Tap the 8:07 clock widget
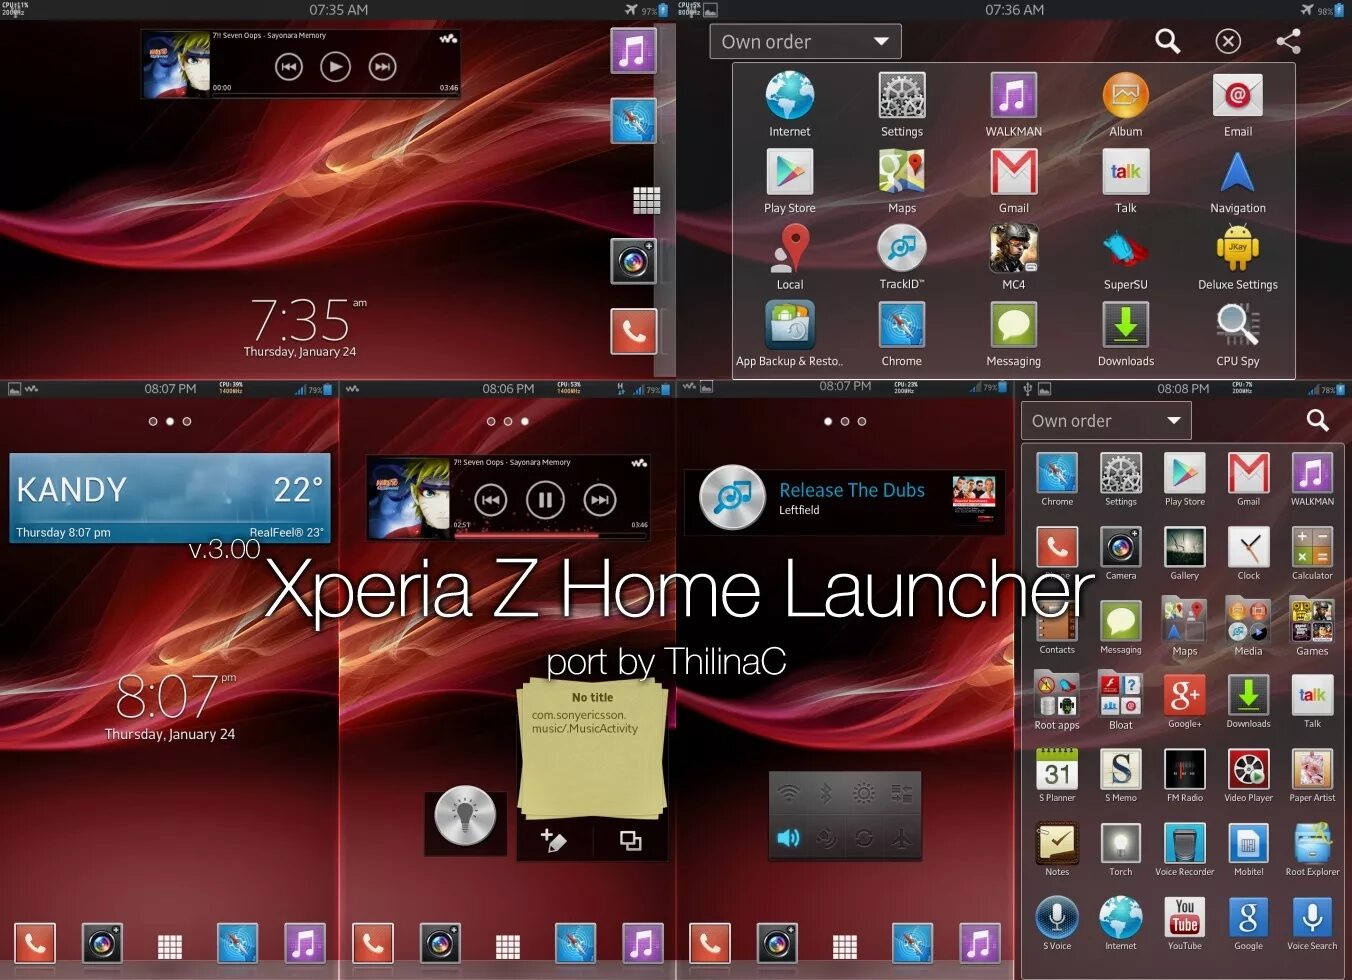Image resolution: width=1352 pixels, height=980 pixels. click(x=171, y=706)
